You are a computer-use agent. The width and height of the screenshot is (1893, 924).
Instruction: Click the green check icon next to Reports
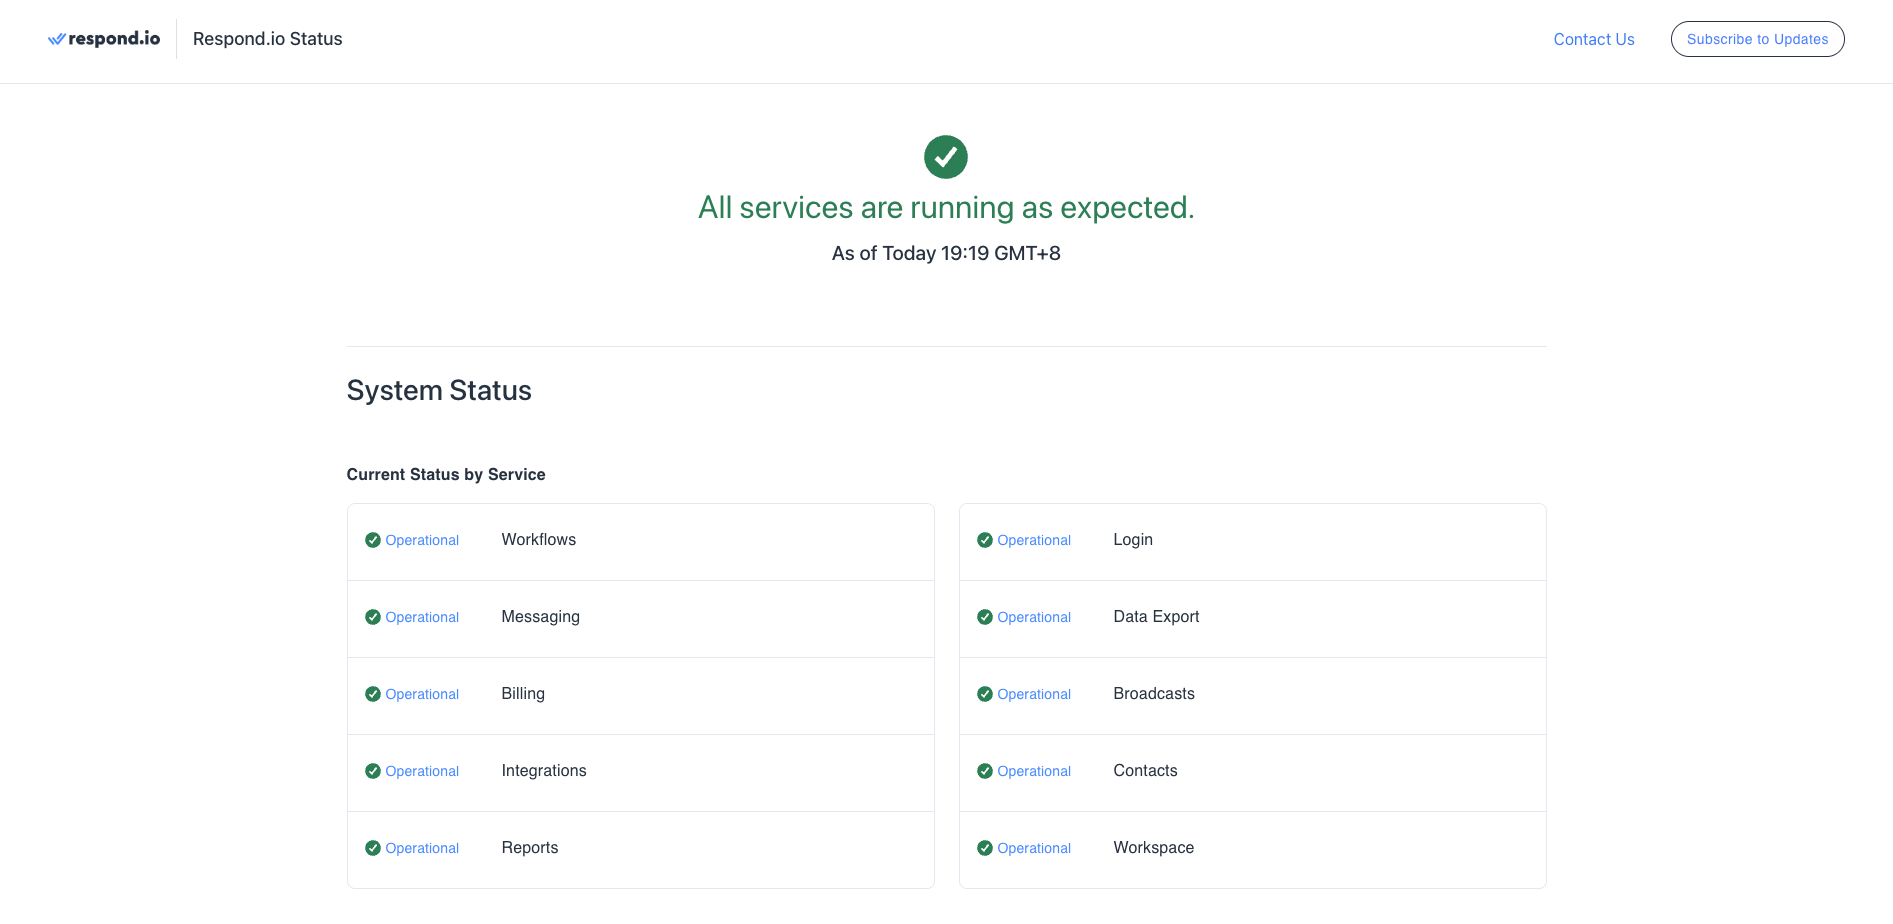coord(374,848)
